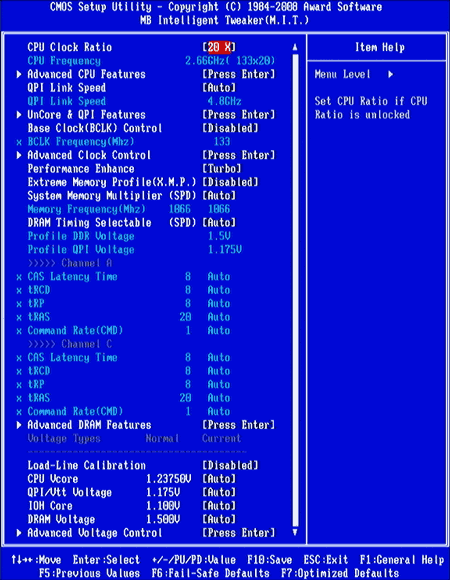Select Channel A tRCD Auto value
Viewport: 450px width, 580px height.
tap(219, 290)
